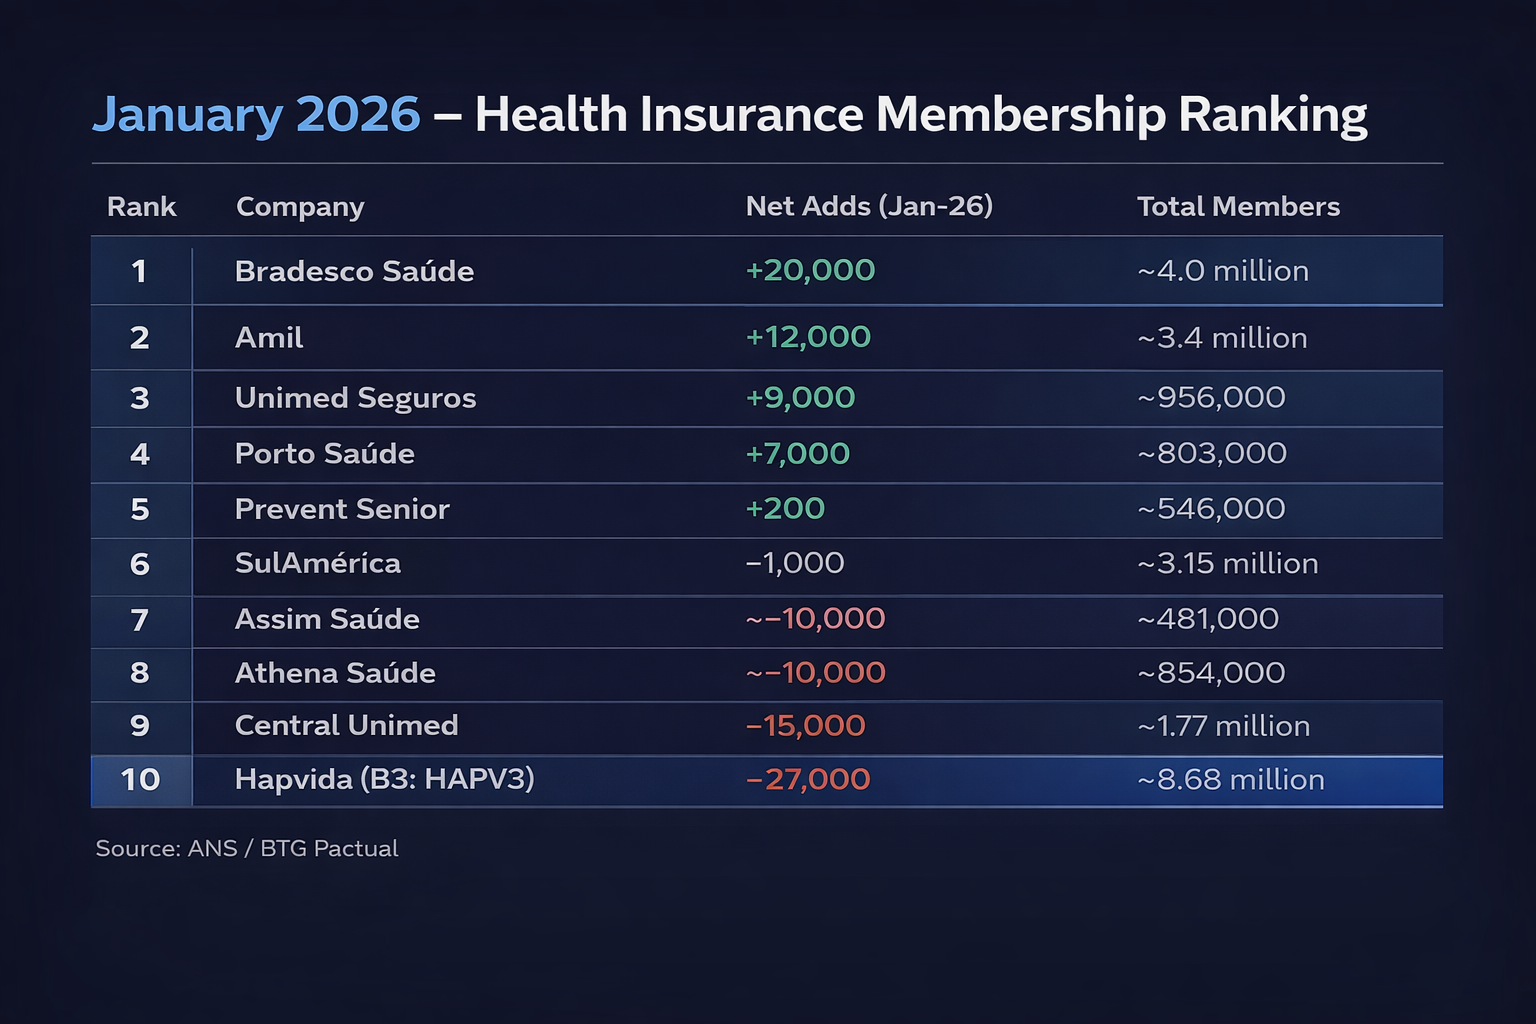Select SulAmérica's "–1,000" net adds value
Screen dimensions: 1536x1024
(795, 563)
